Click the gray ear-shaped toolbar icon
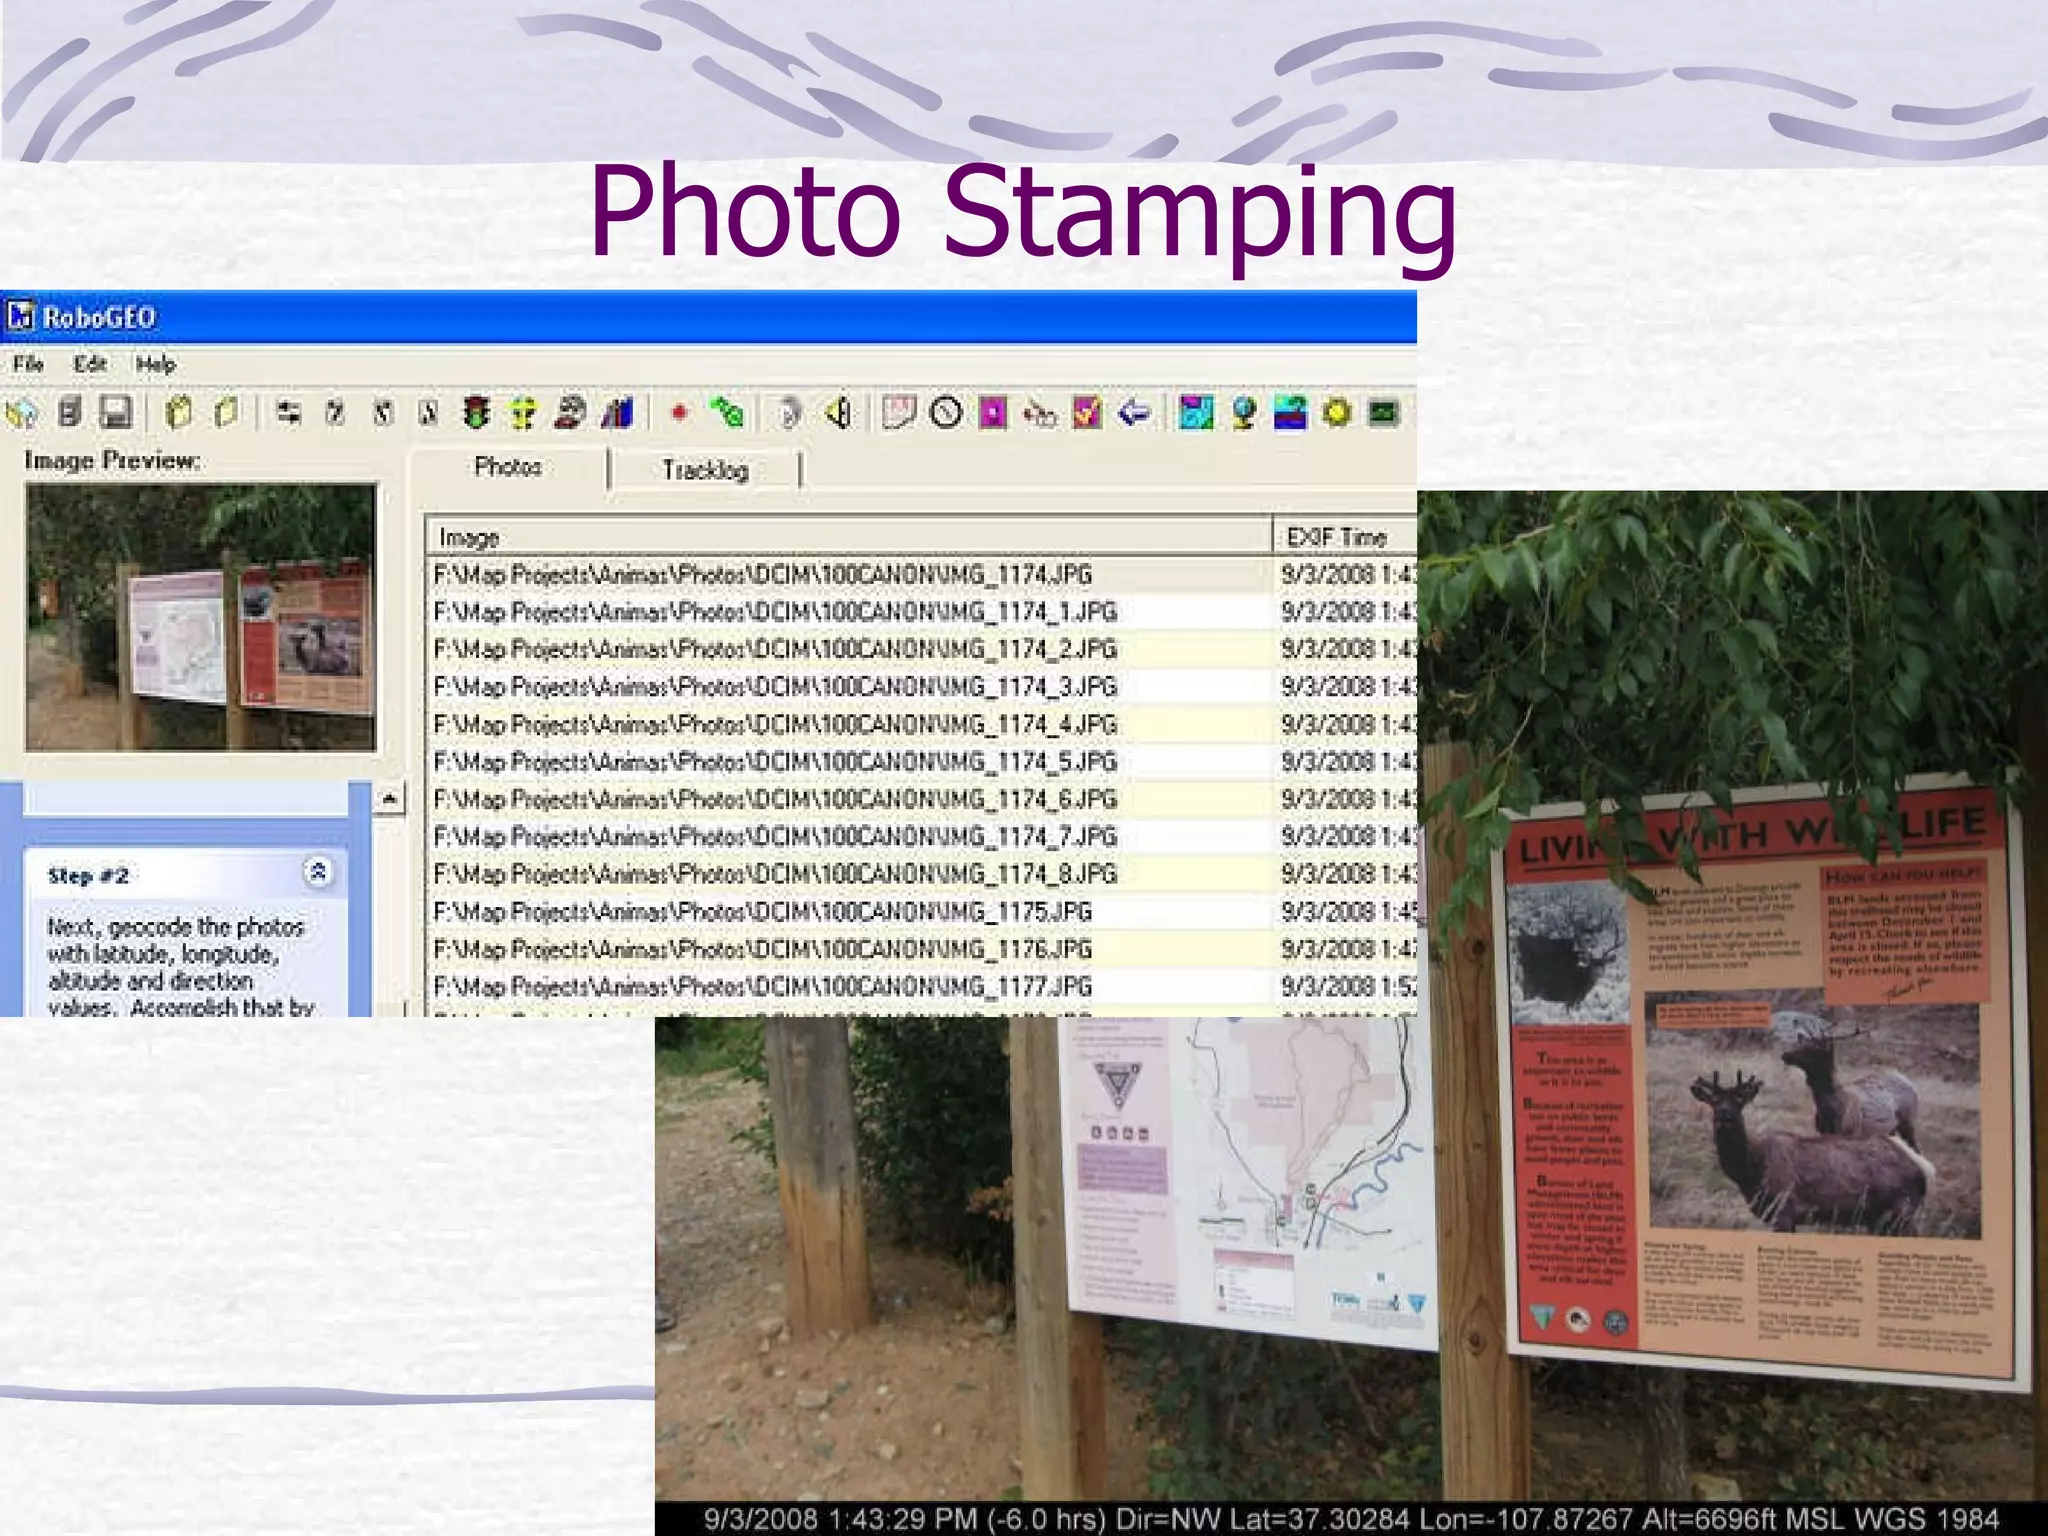2048x1536 pixels. coord(790,412)
